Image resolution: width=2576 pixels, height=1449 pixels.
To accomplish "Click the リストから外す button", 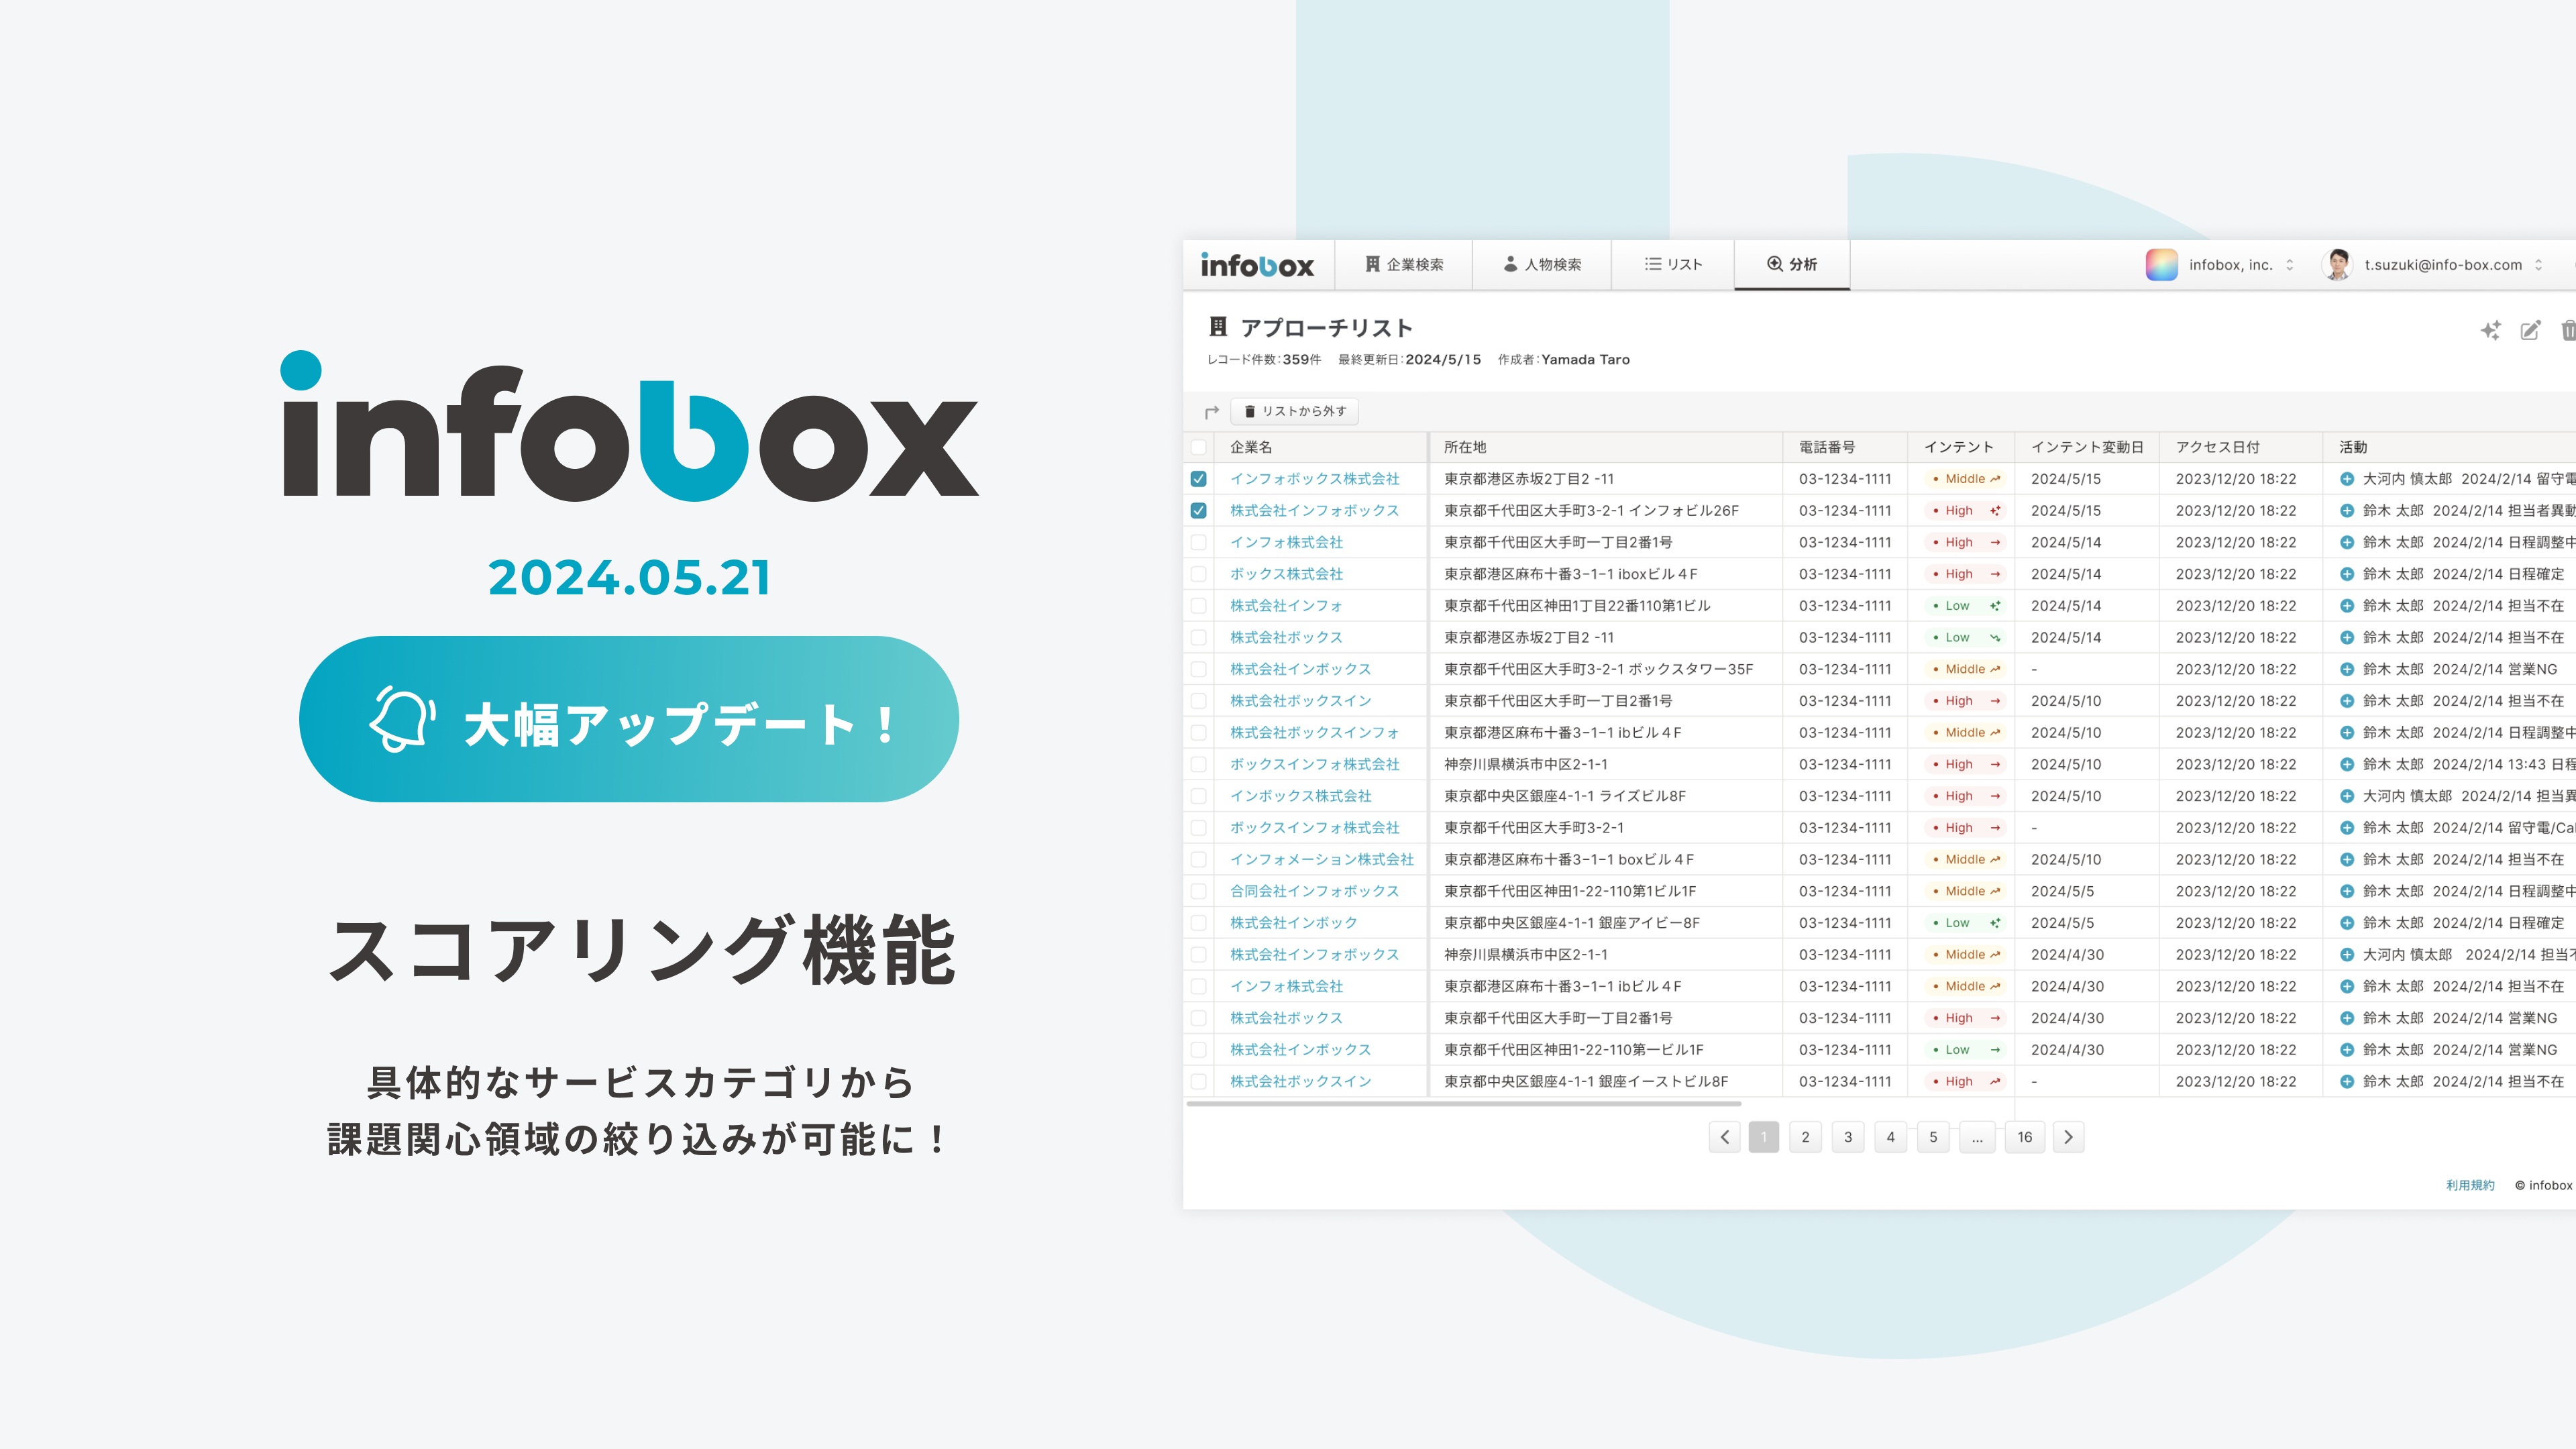I will pyautogui.click(x=1294, y=411).
